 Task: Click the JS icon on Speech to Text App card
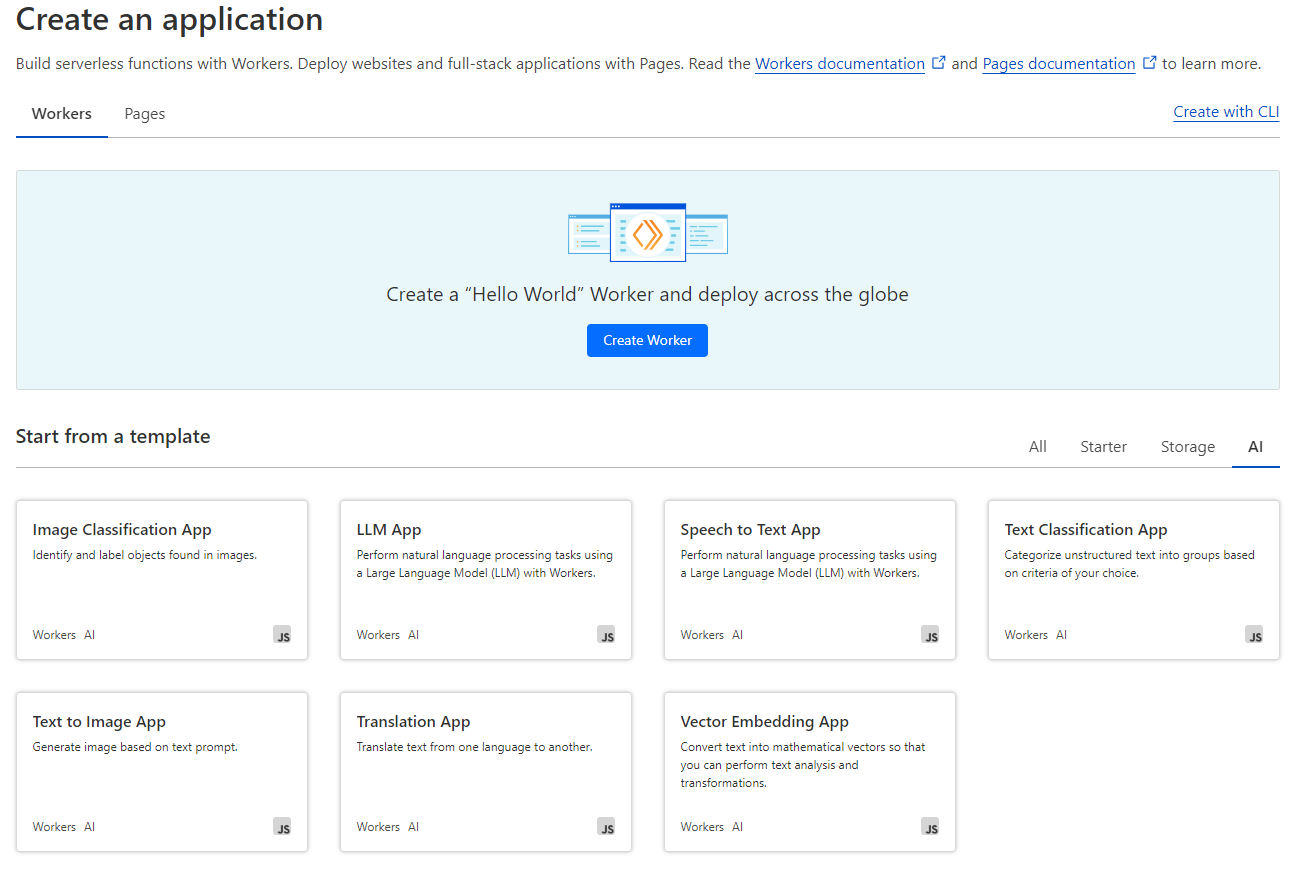930,635
